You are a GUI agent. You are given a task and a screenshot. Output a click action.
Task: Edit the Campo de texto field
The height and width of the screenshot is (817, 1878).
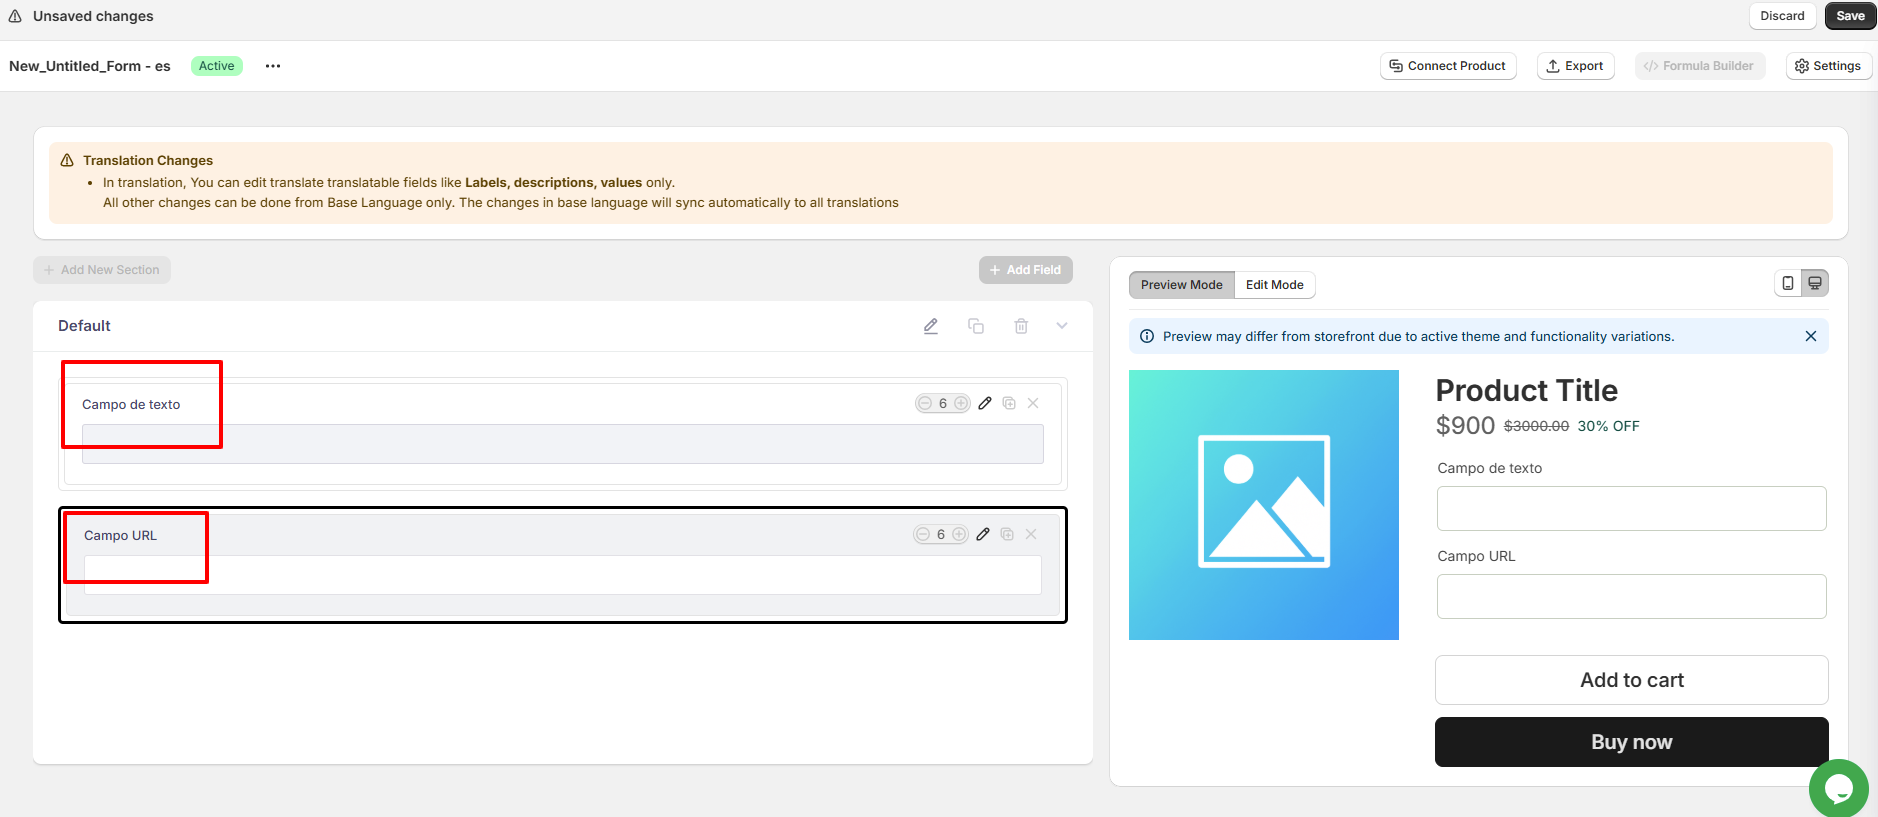[x=985, y=403]
